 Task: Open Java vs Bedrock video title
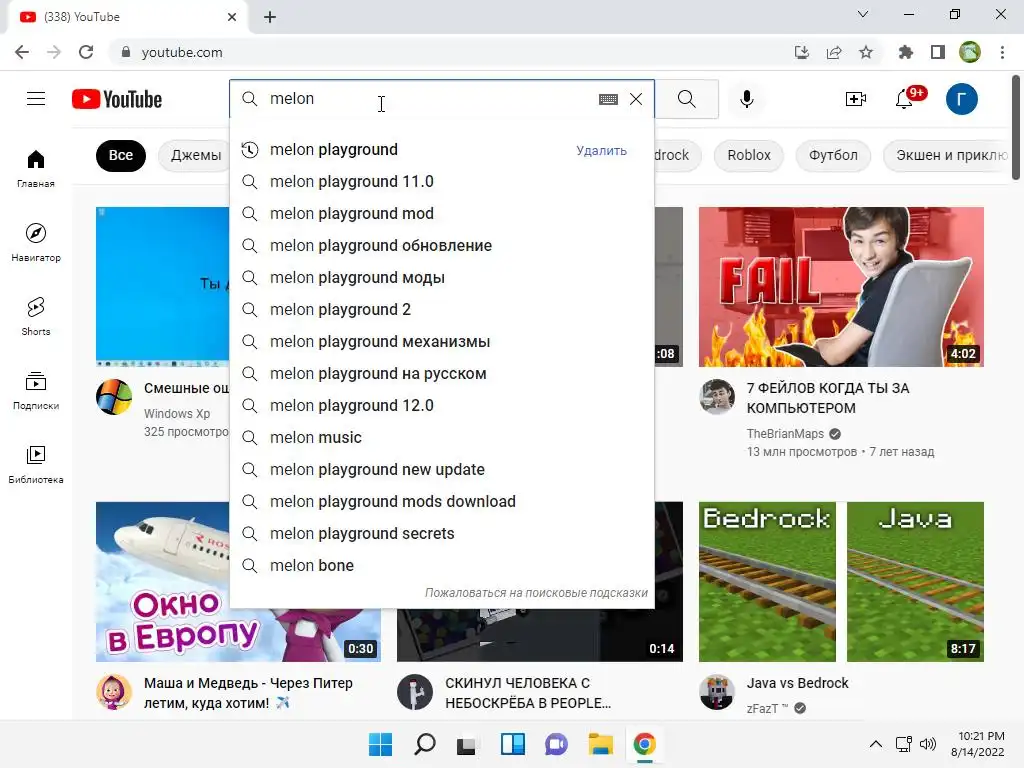(797, 683)
